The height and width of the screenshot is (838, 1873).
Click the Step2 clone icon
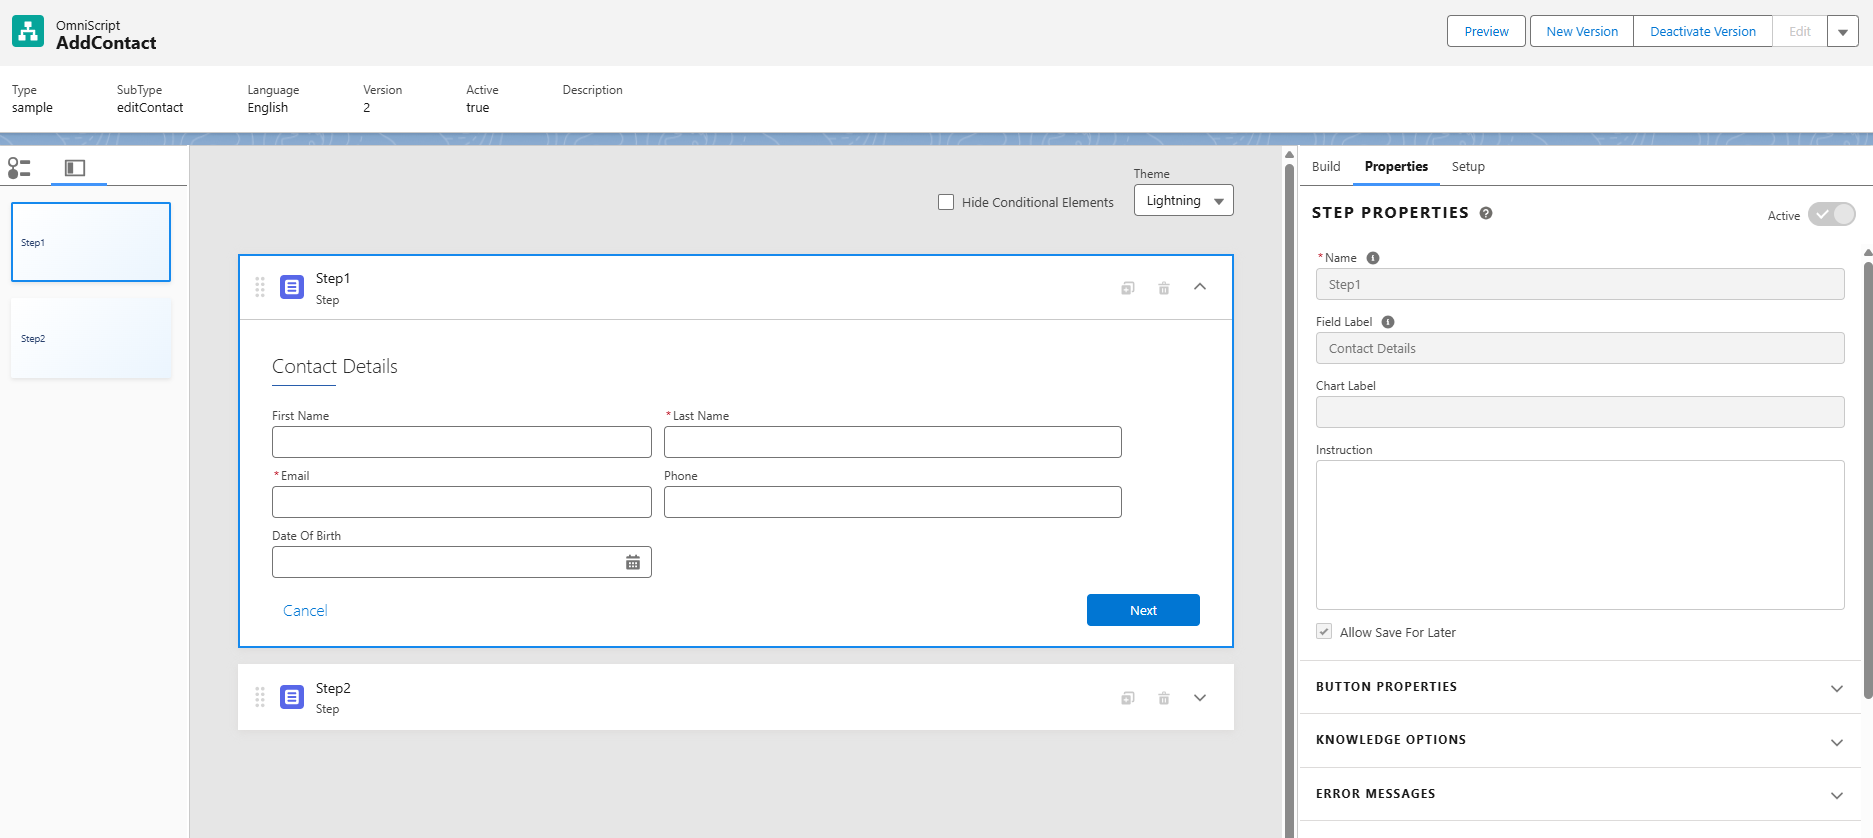1128,698
